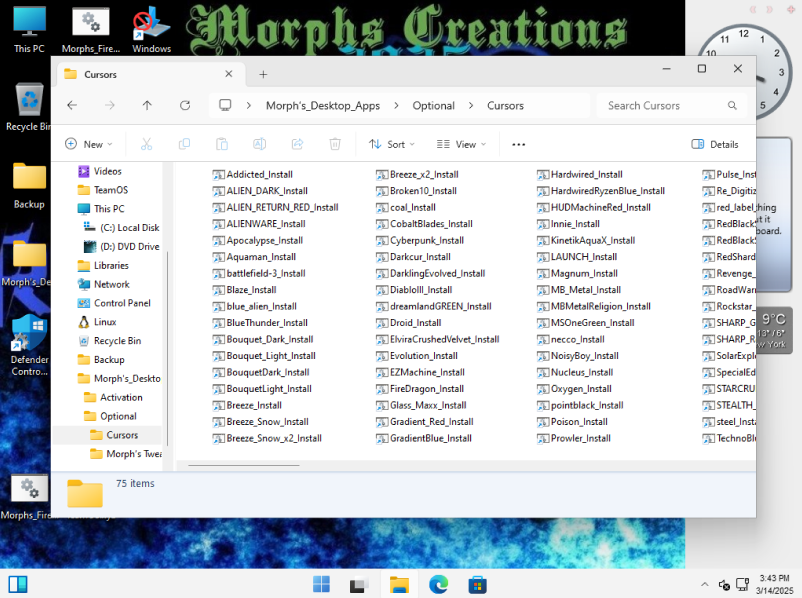
Task: Open Control Panel from the sidebar
Action: [x=122, y=303]
